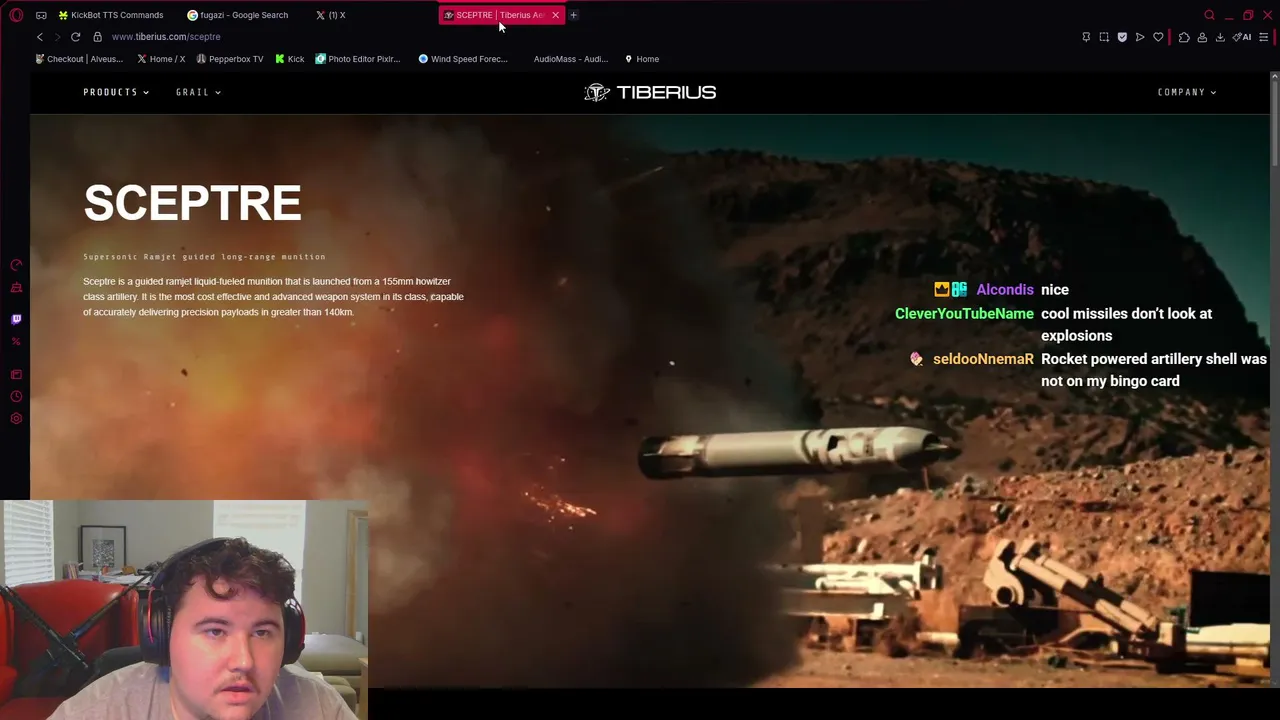This screenshot has width=1280, height=720.
Task: Take a page snapshot
Action: click(x=1104, y=37)
